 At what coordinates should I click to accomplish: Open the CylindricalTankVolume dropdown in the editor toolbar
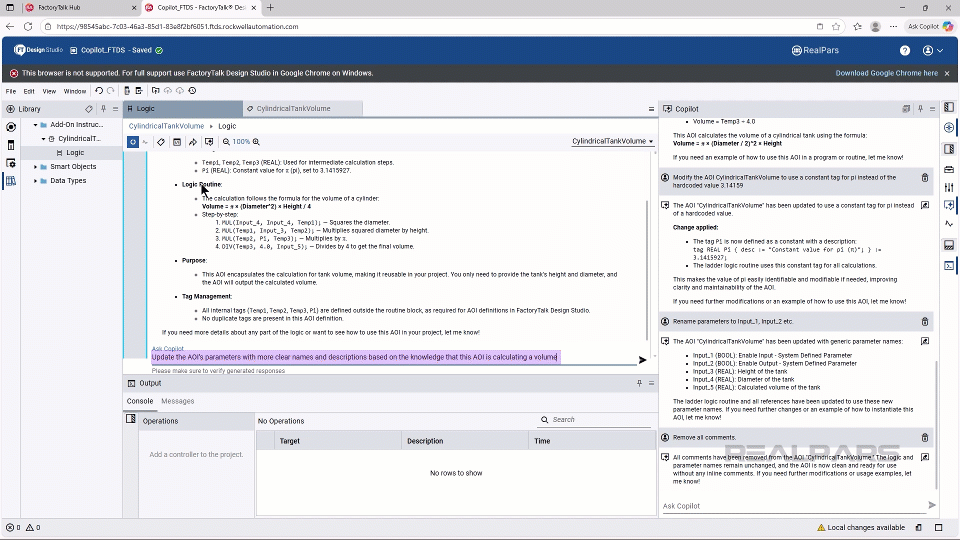click(x=612, y=141)
